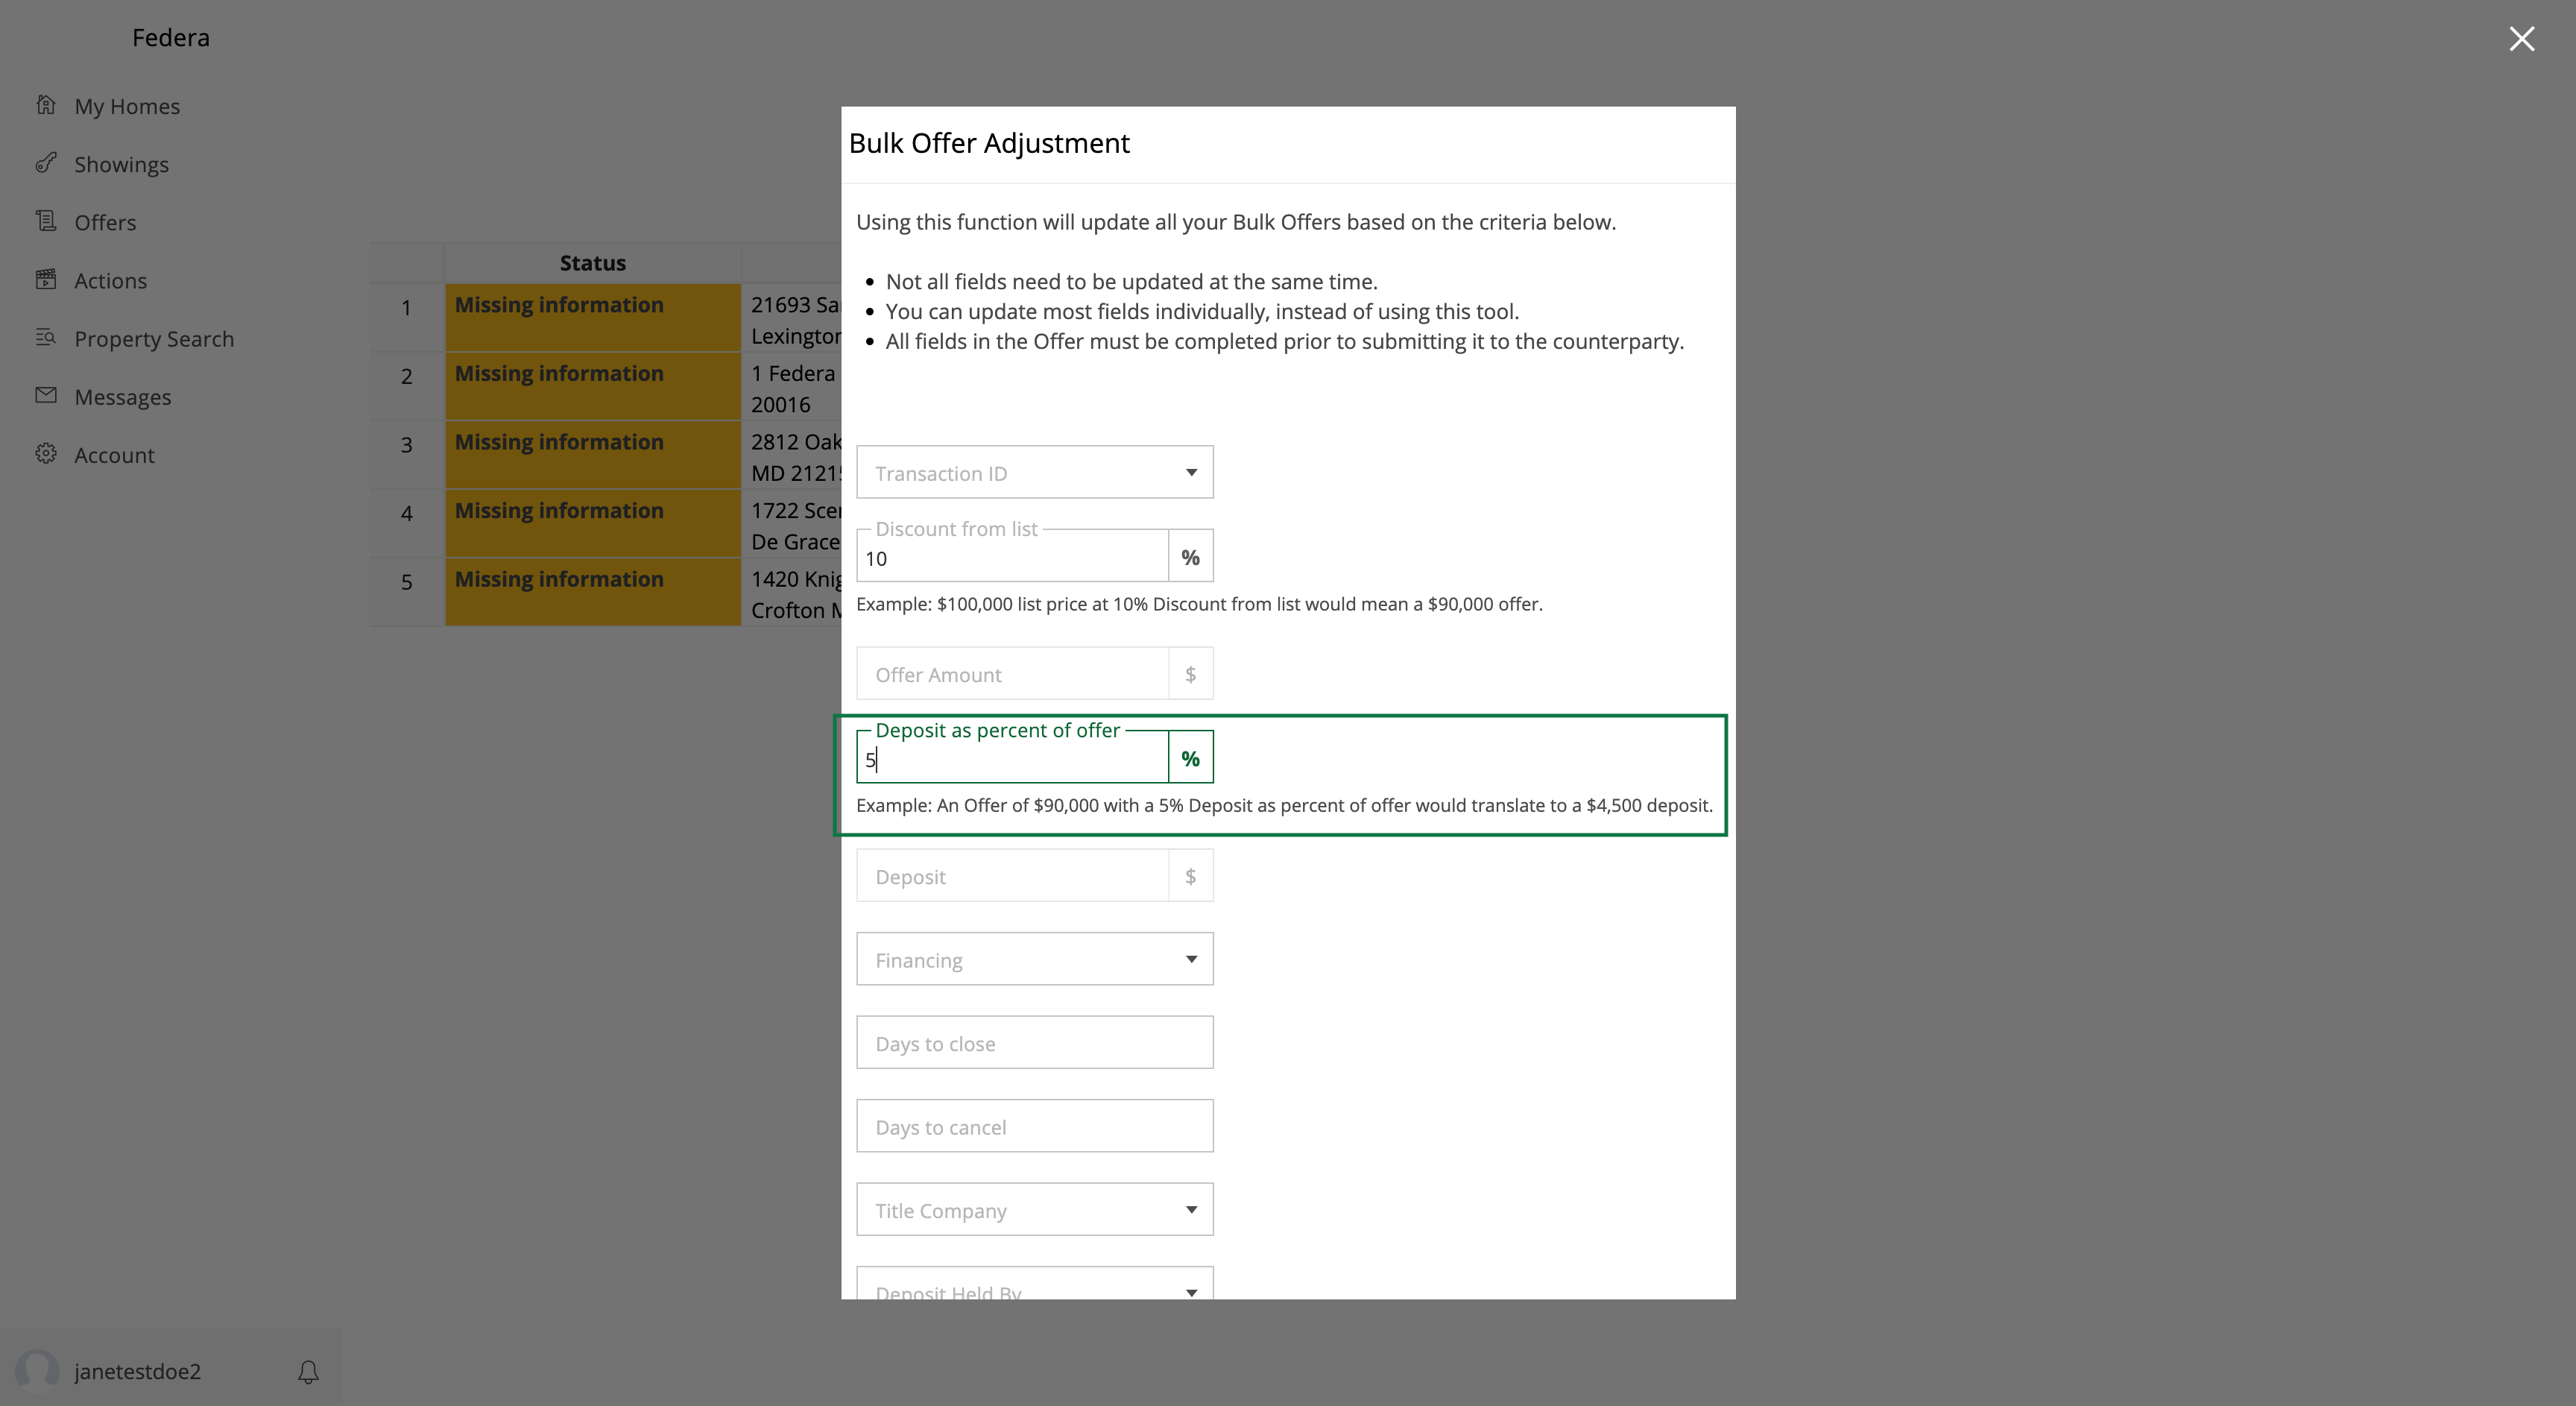Expand the Financing dropdown
2576x1406 pixels.
tap(1035, 959)
